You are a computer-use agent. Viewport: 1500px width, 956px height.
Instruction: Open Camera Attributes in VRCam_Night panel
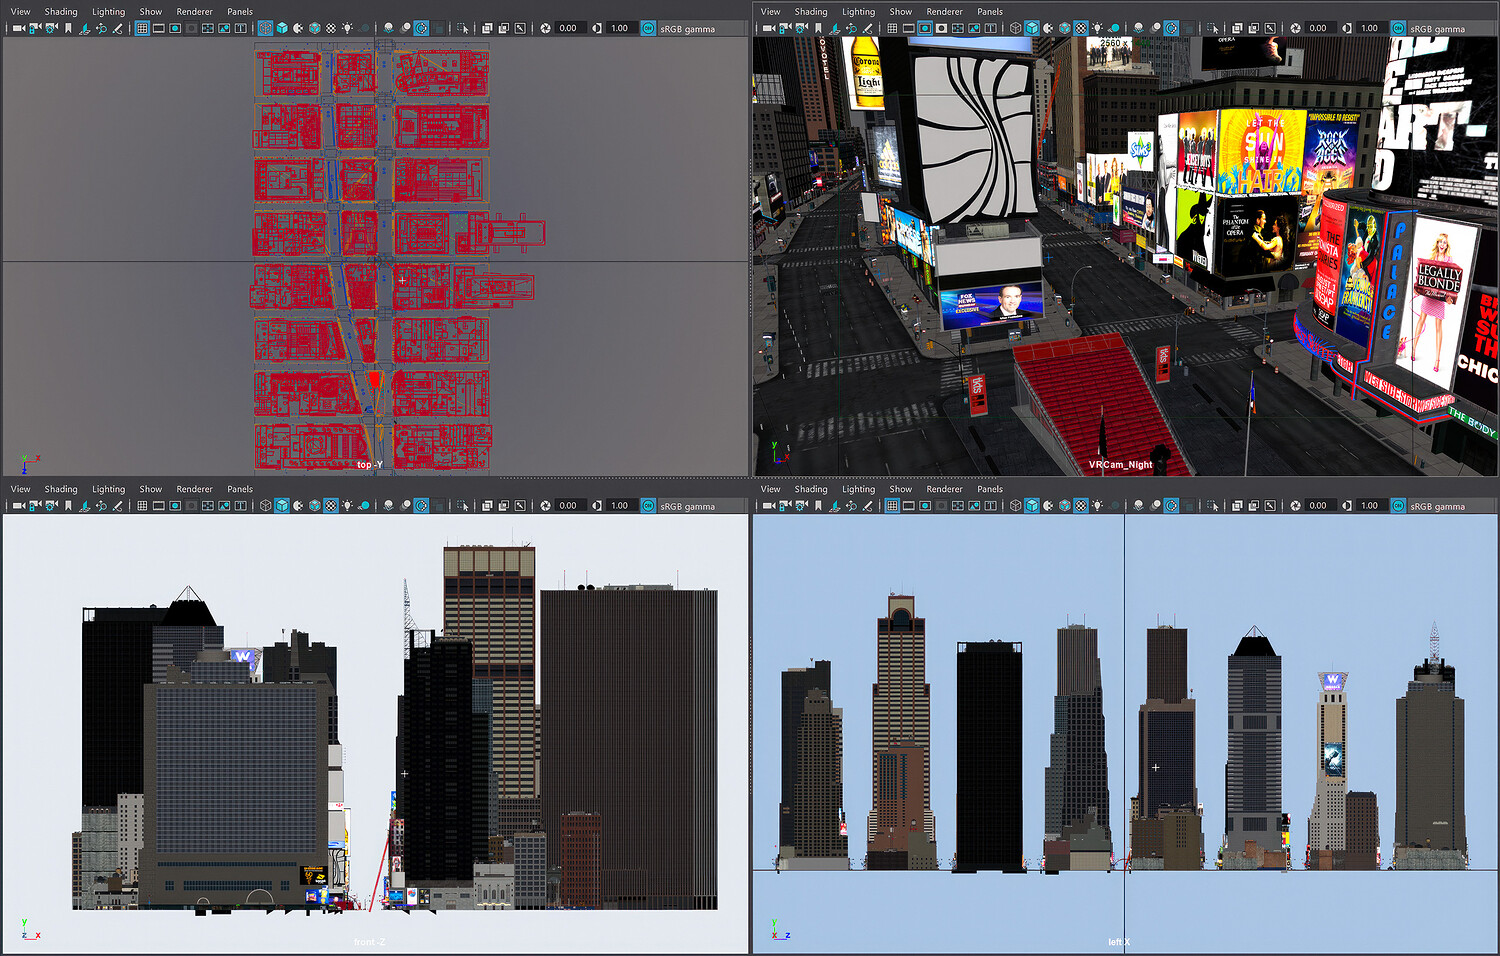coord(801,28)
